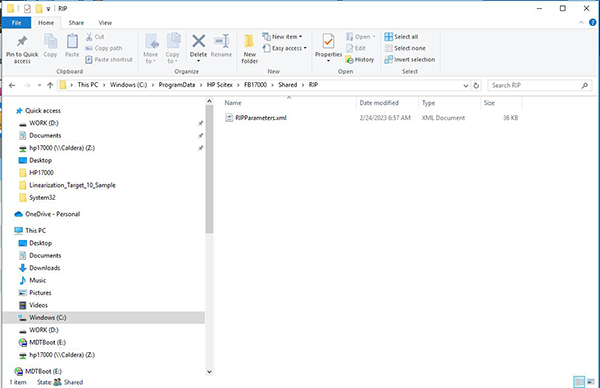Switch to the Home ribbon tab
The image size is (600, 388).
(46, 23)
